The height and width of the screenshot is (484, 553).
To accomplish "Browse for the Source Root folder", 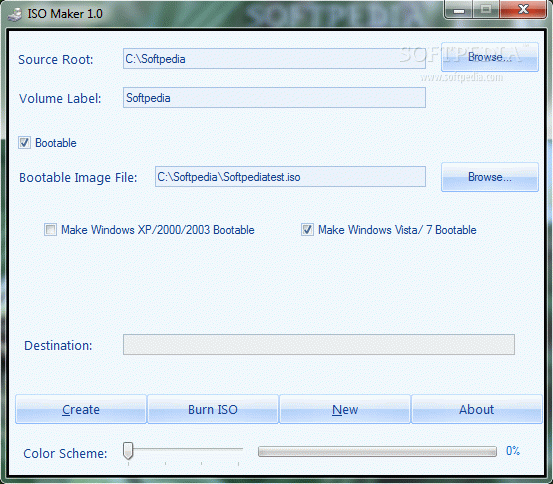I will [x=490, y=57].
